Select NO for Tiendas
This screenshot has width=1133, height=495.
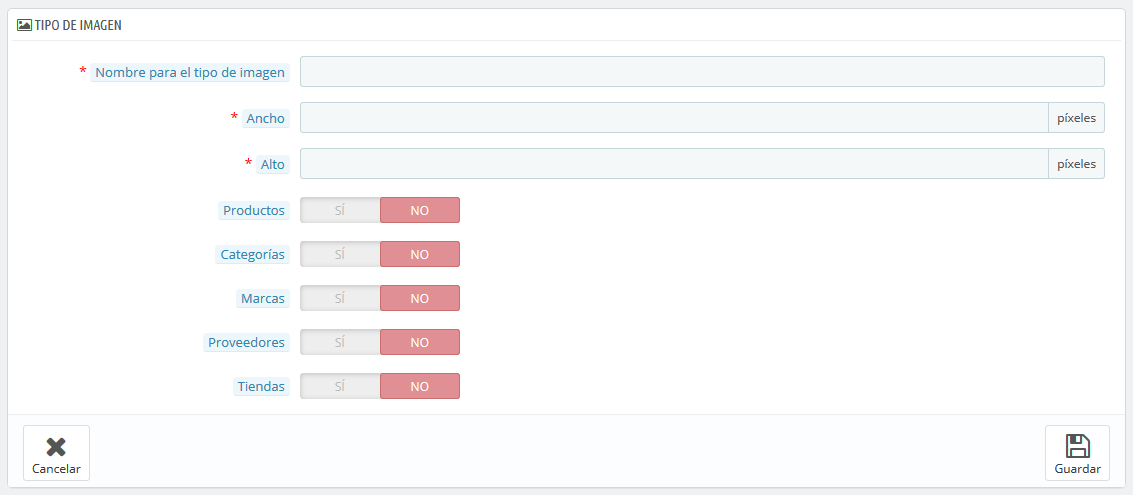420,387
